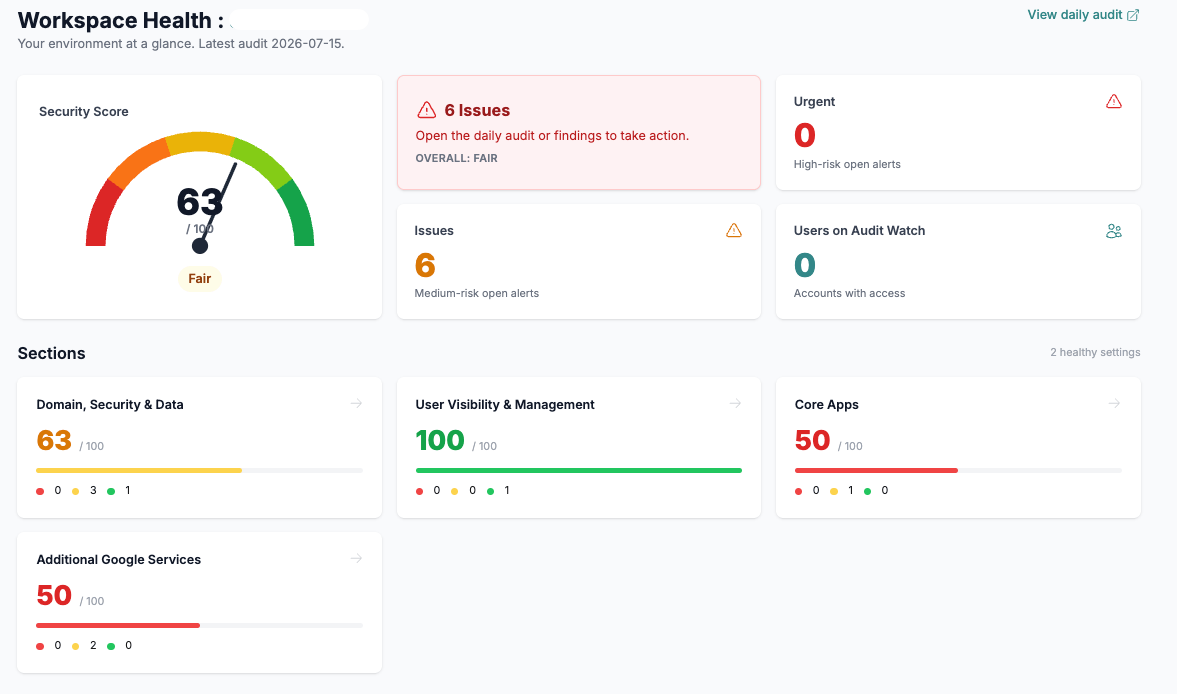Click the warning triangle in 6 Issues banner
The width and height of the screenshot is (1177, 694).
426,110
